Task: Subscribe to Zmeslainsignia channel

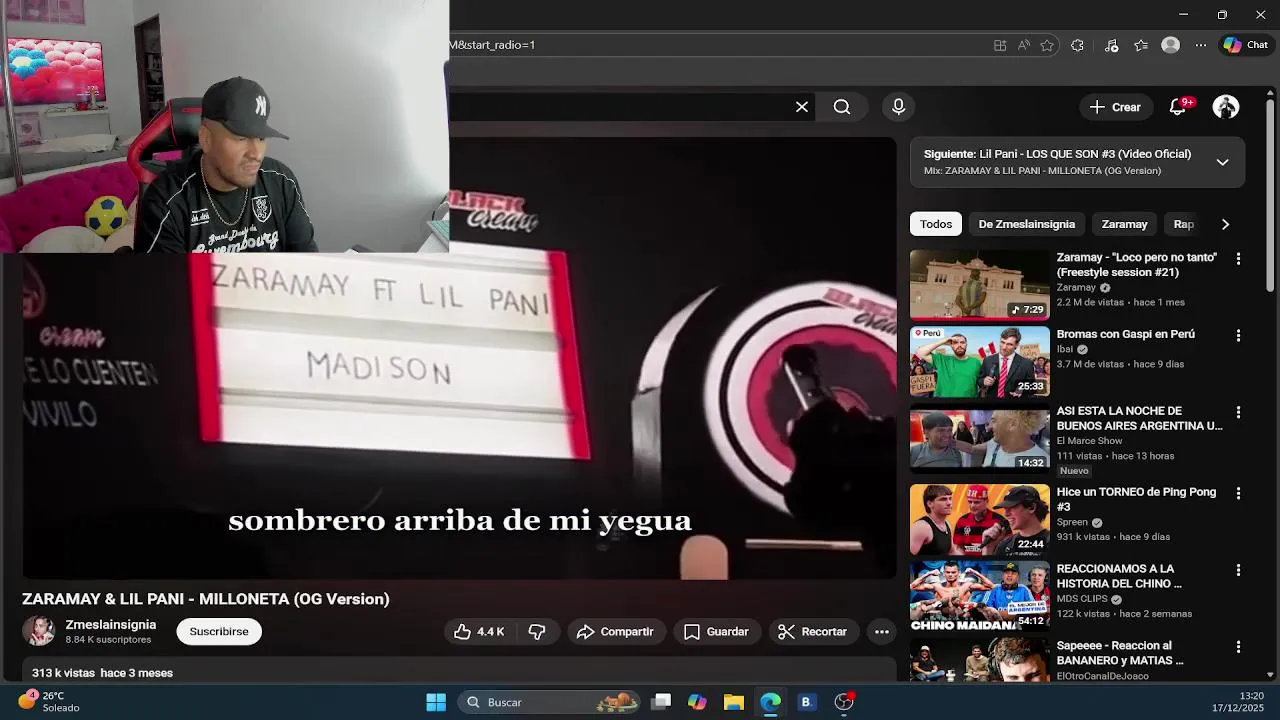Action: [x=219, y=632]
